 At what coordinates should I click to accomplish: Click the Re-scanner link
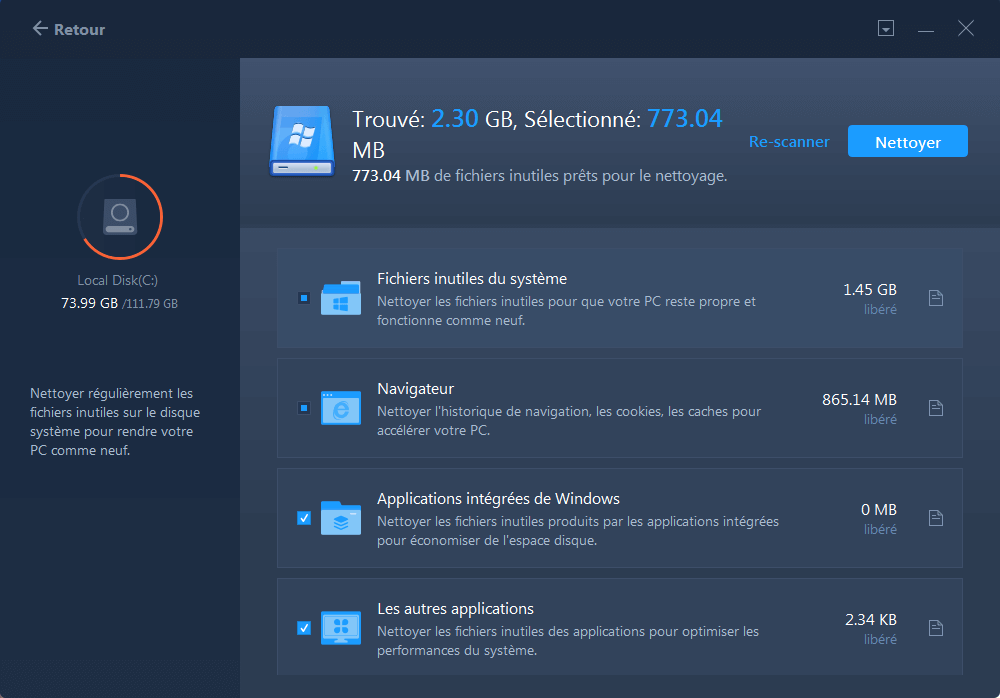[789, 141]
